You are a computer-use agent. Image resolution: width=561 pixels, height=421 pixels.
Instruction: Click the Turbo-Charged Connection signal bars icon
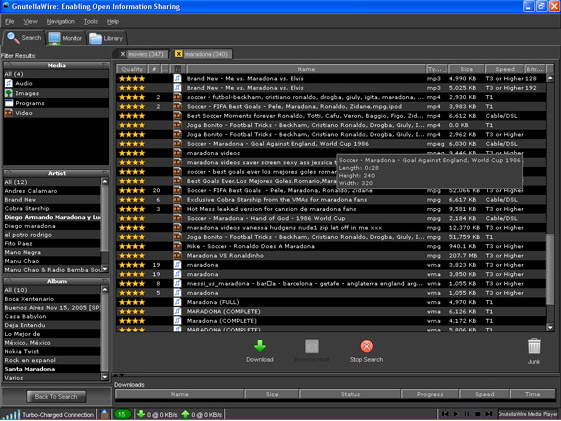[x=12, y=415]
